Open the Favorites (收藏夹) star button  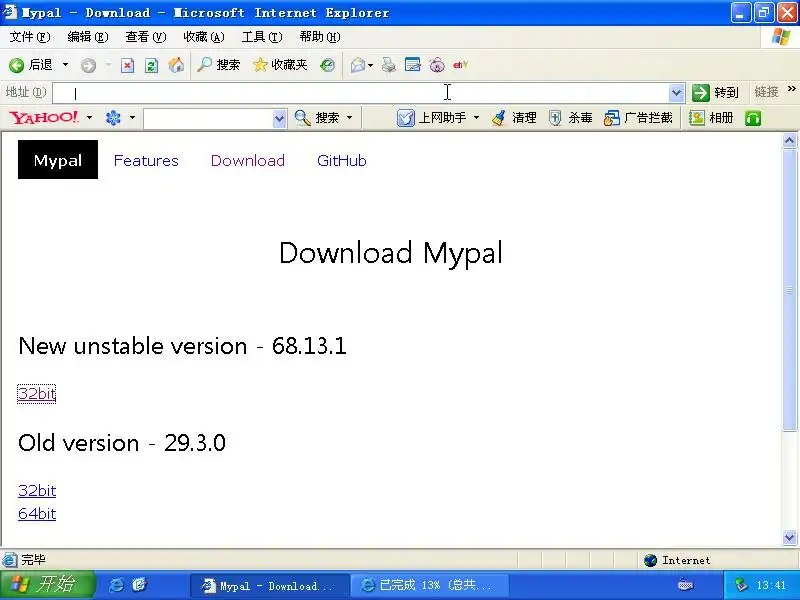280,65
